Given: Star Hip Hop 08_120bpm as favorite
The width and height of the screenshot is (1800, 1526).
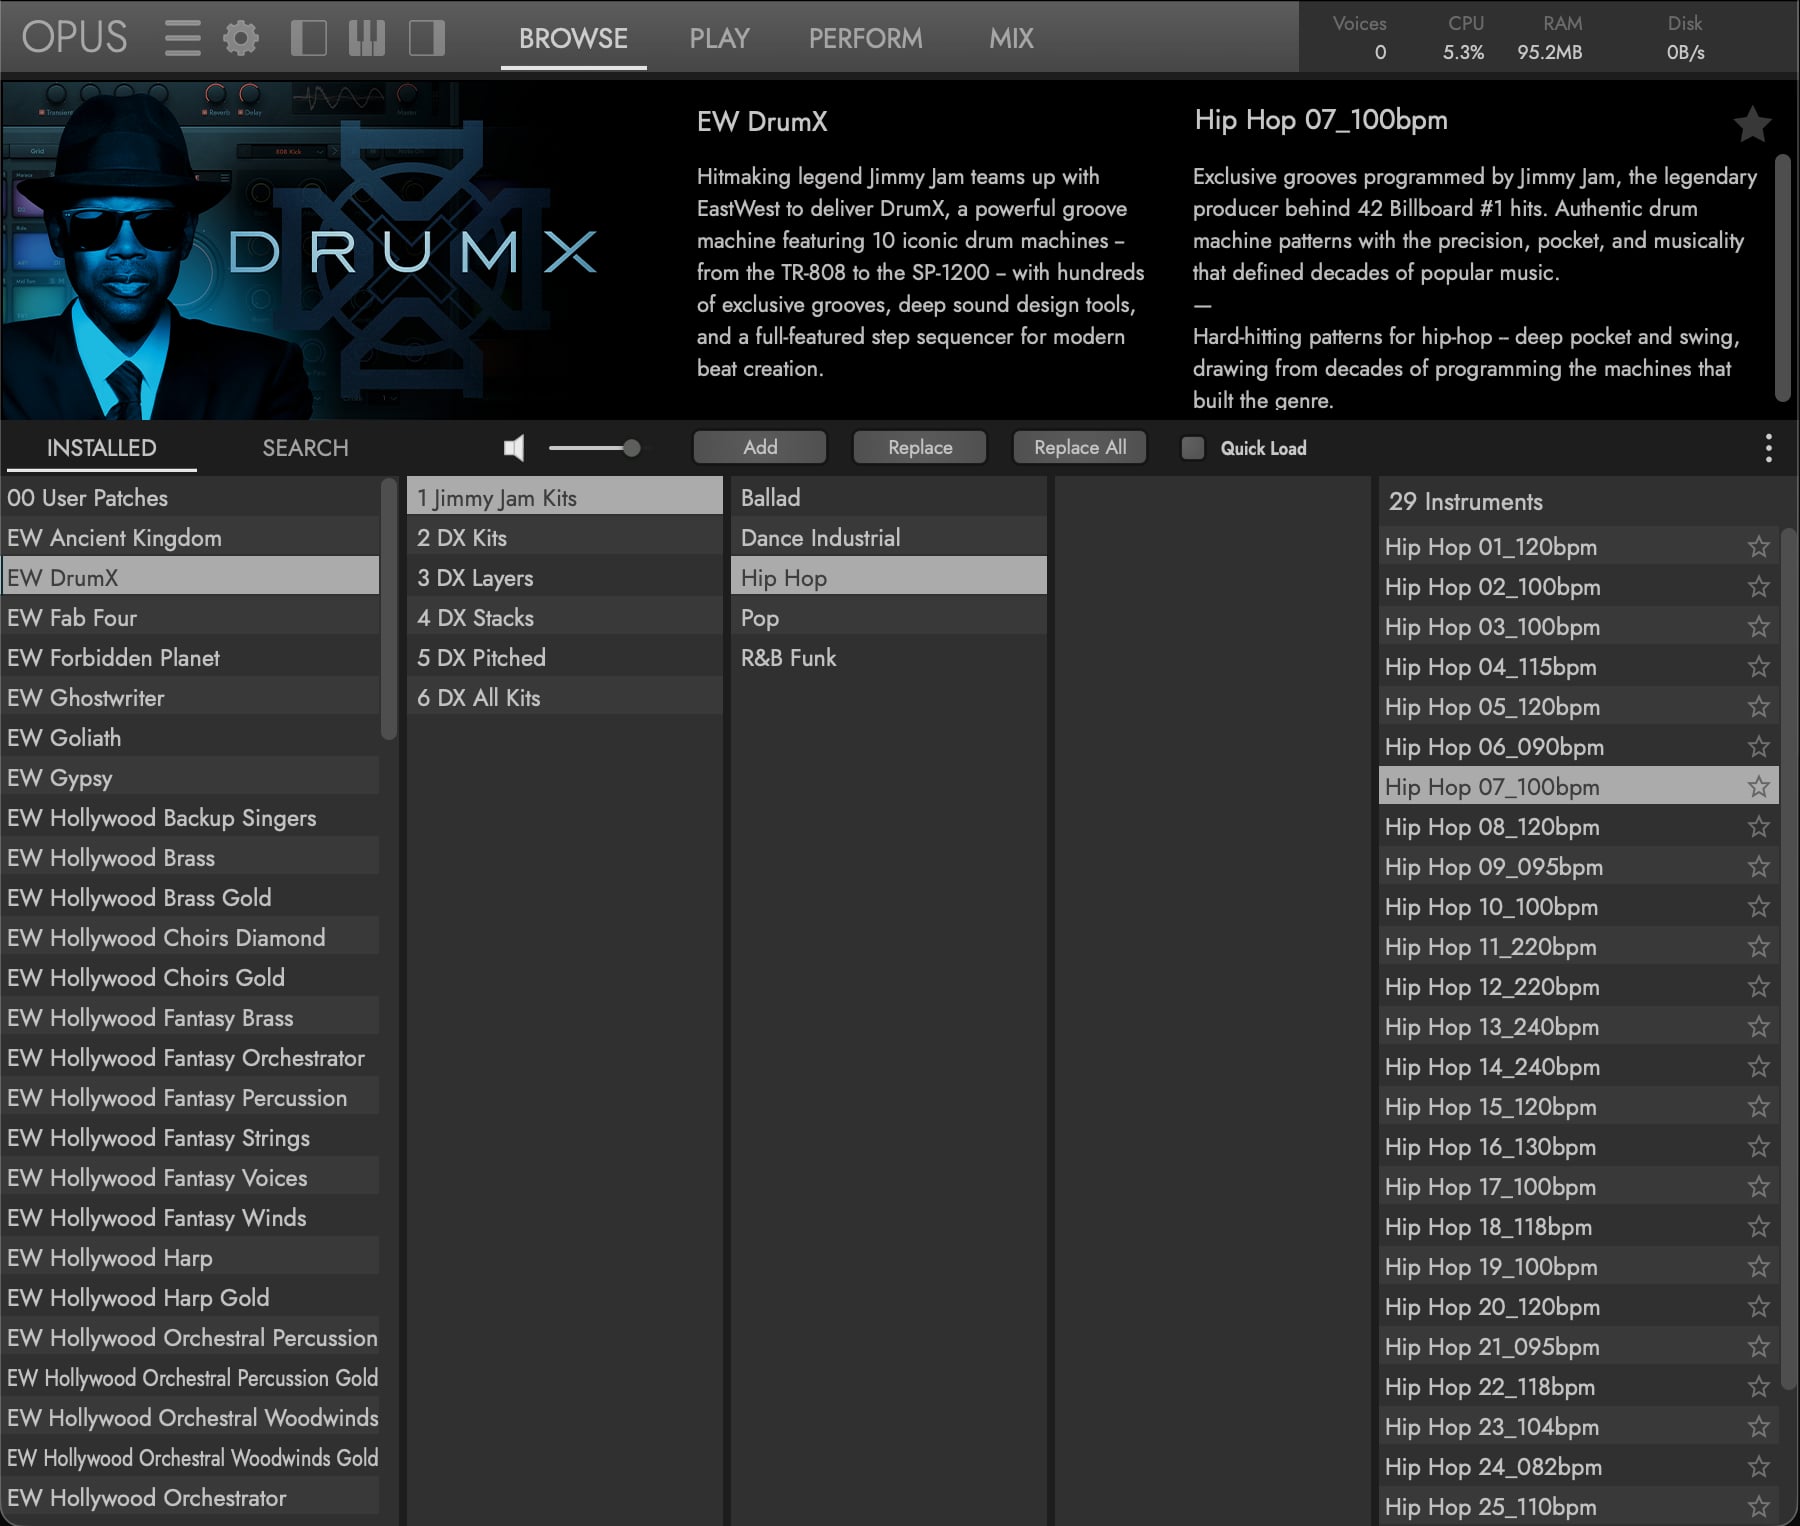Looking at the screenshot, I should (1758, 827).
